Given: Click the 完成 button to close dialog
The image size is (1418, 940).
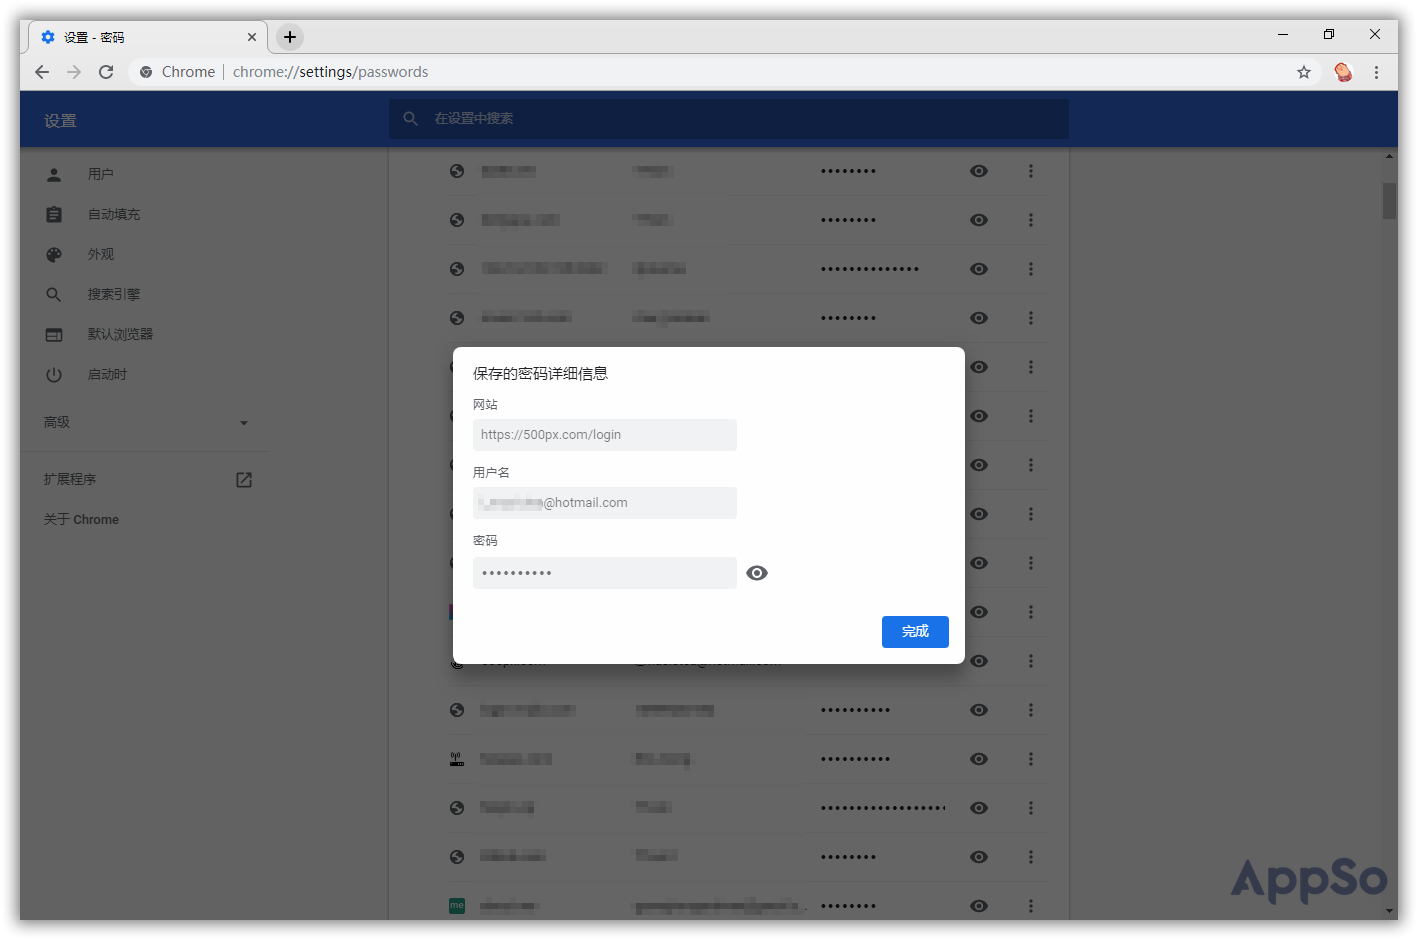Looking at the screenshot, I should [915, 632].
